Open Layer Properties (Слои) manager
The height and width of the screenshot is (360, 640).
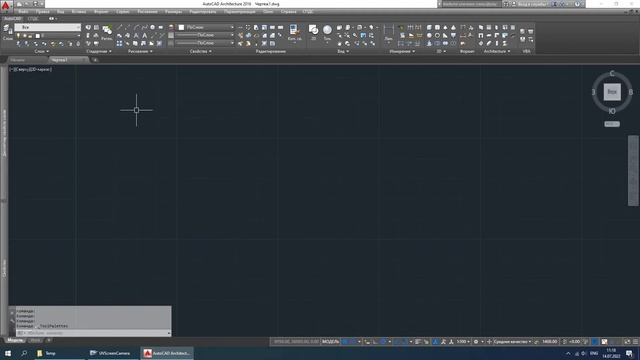[8, 32]
